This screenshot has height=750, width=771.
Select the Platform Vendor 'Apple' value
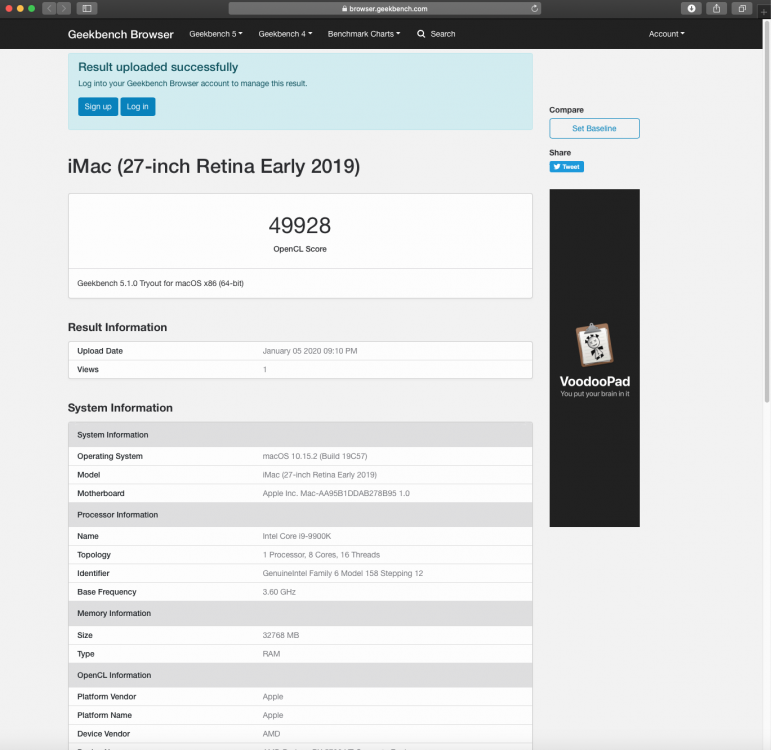(272, 697)
